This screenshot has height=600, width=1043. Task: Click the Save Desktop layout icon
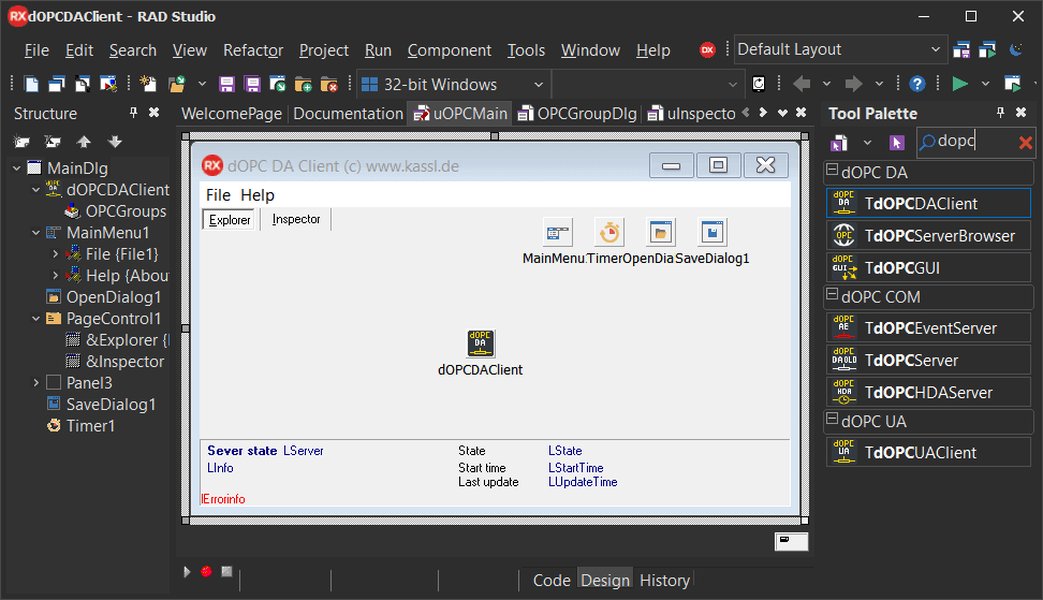[961, 50]
